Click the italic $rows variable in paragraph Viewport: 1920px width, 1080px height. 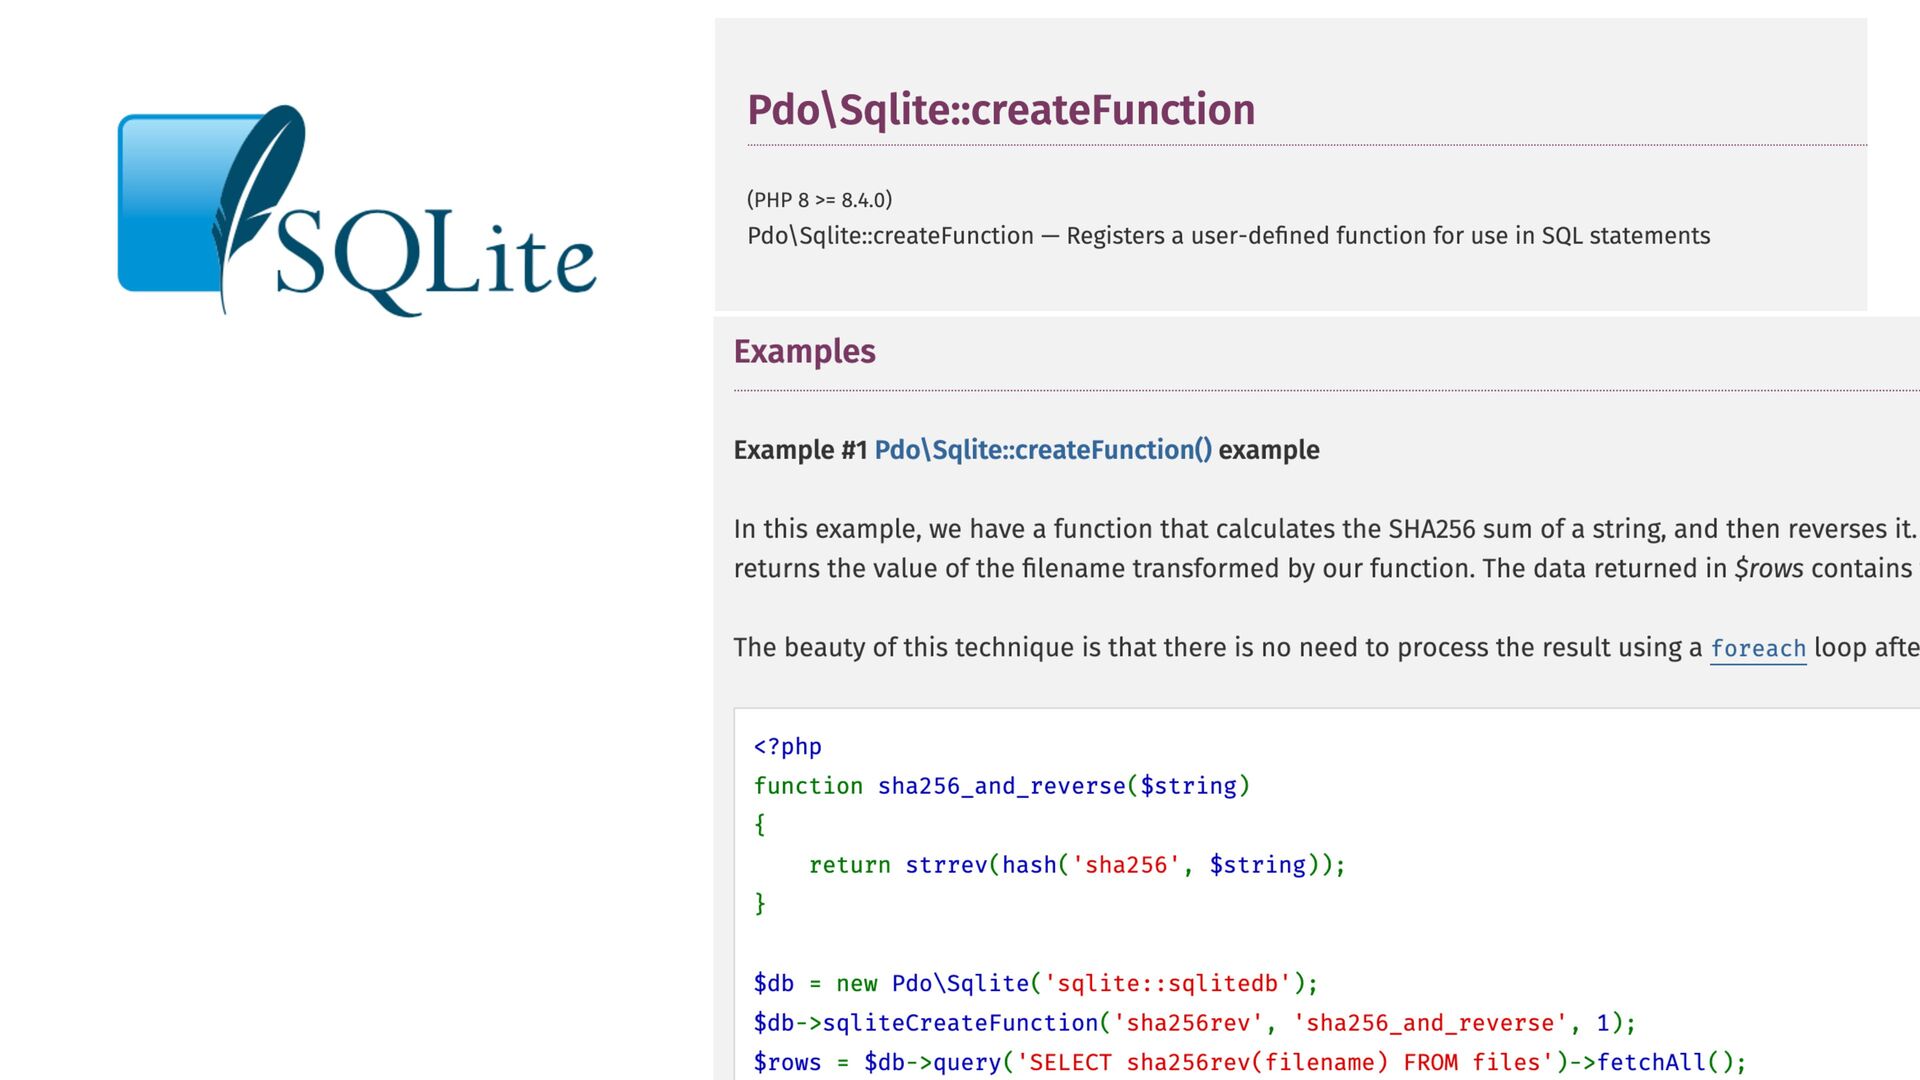1768,569
